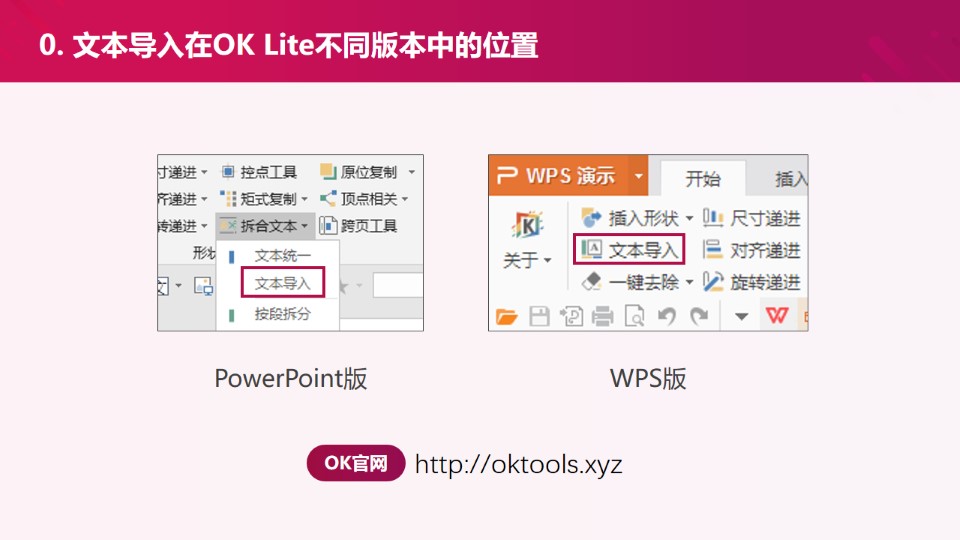This screenshot has height=540, width=960.
Task: Expand the WPS 演示 application menu arrow
Action: (639, 176)
